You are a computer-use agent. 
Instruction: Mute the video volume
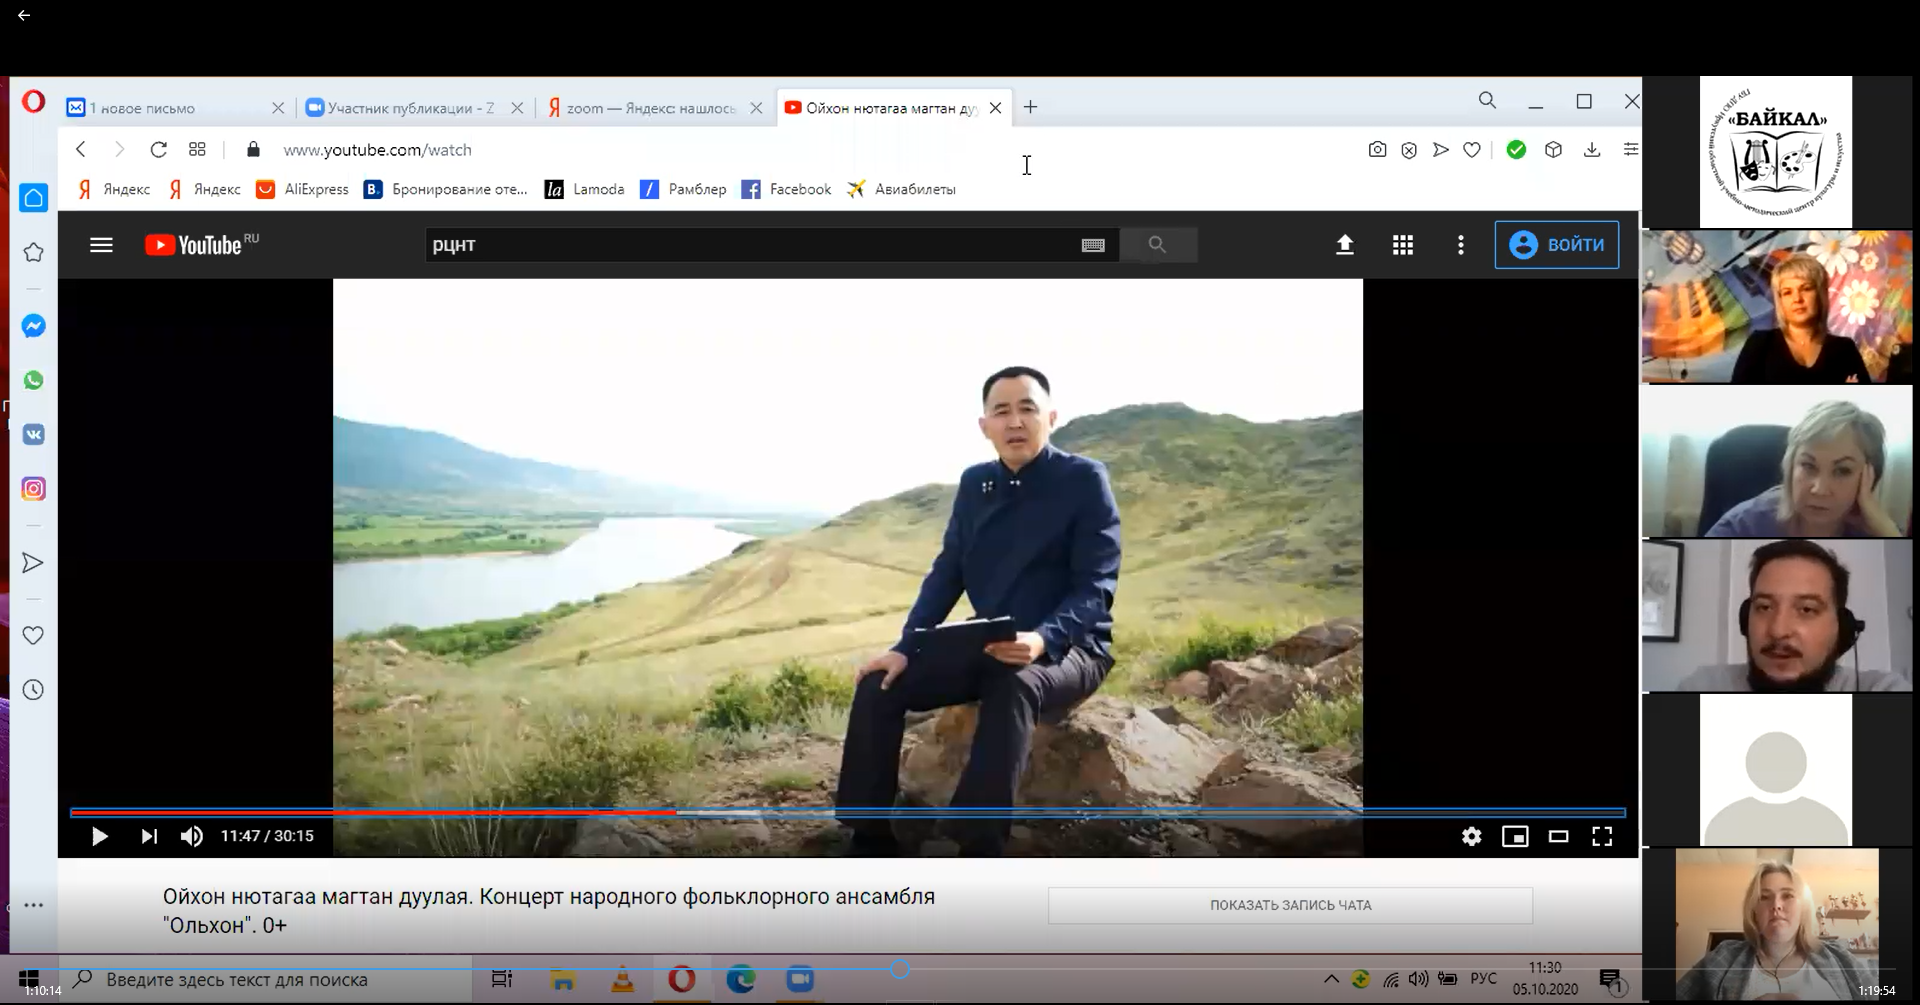[191, 836]
